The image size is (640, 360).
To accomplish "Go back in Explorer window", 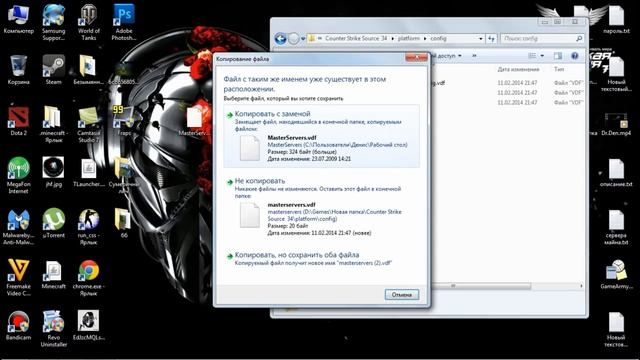I will (280, 39).
